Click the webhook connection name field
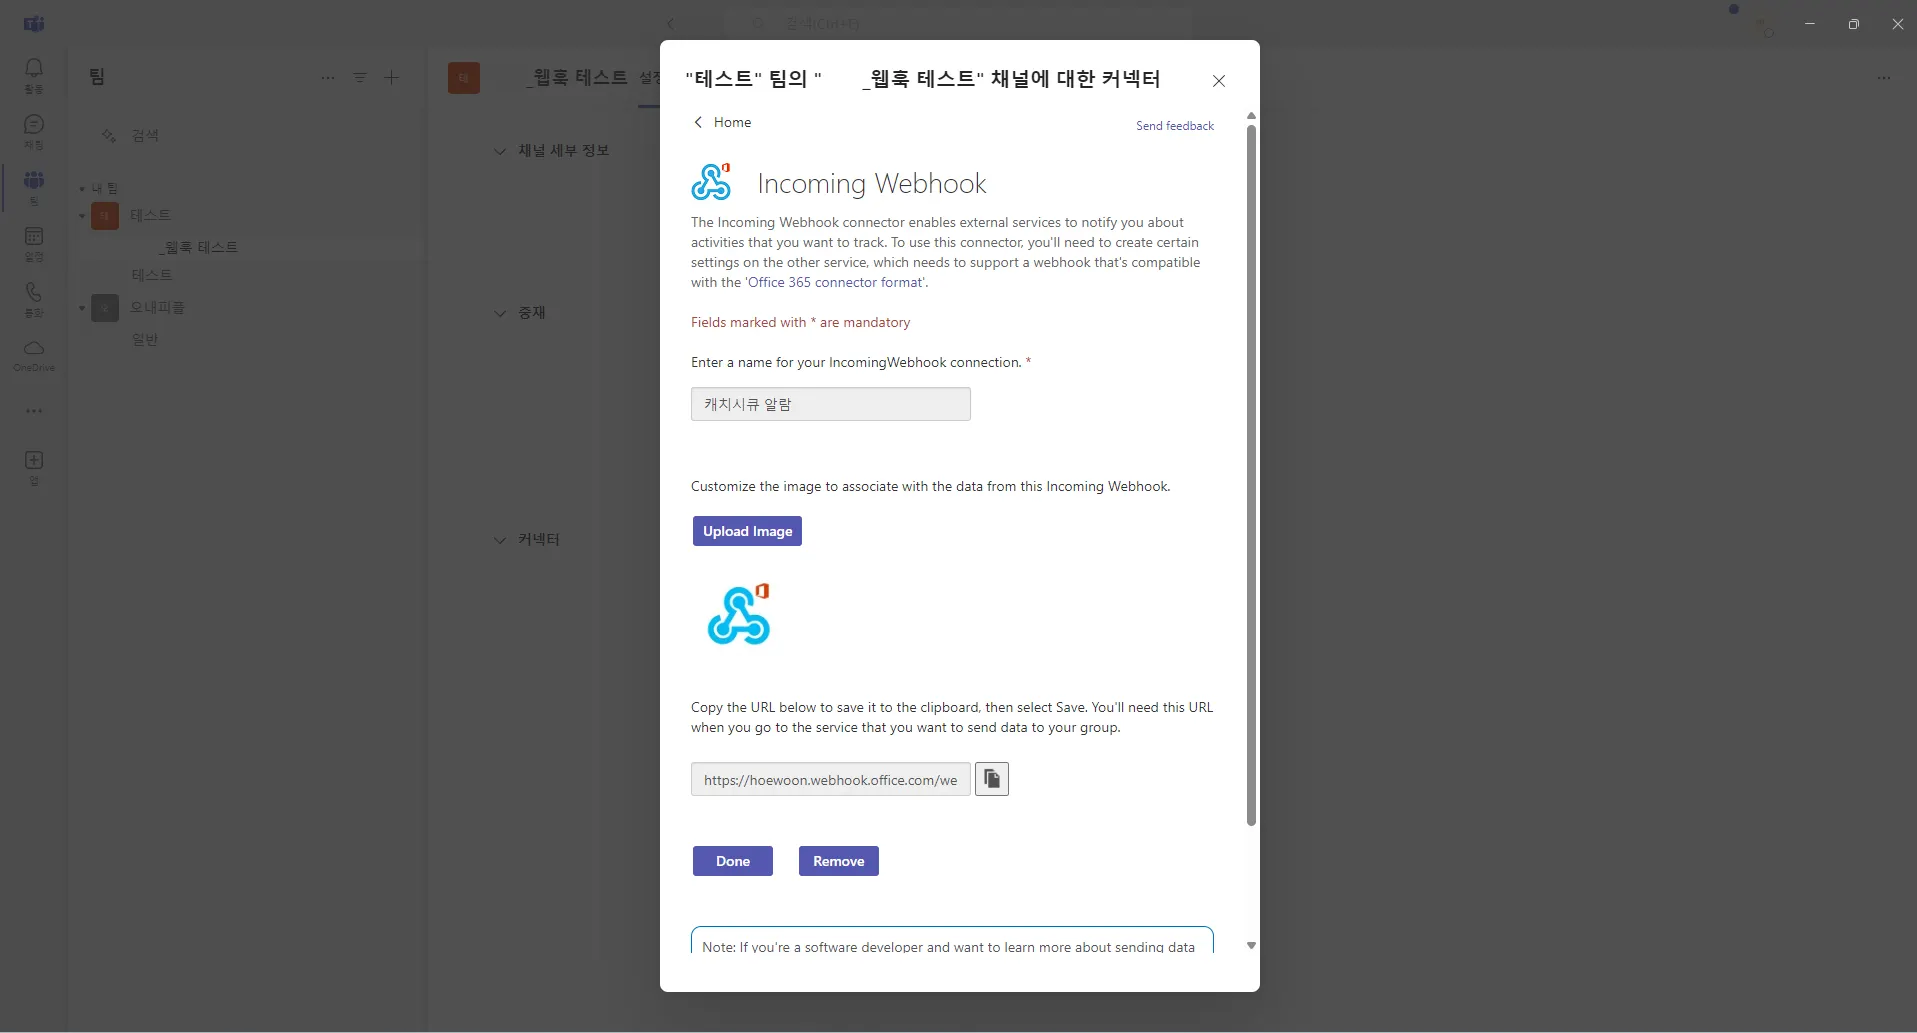The height and width of the screenshot is (1033, 1917). (831, 404)
